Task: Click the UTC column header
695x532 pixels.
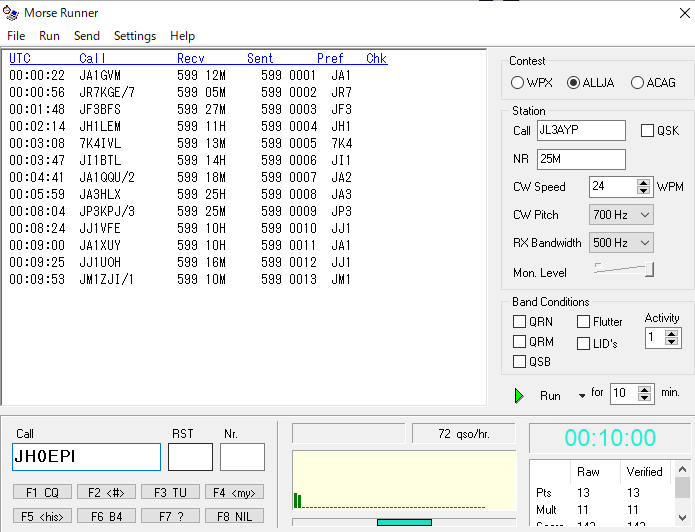Action: (20, 59)
